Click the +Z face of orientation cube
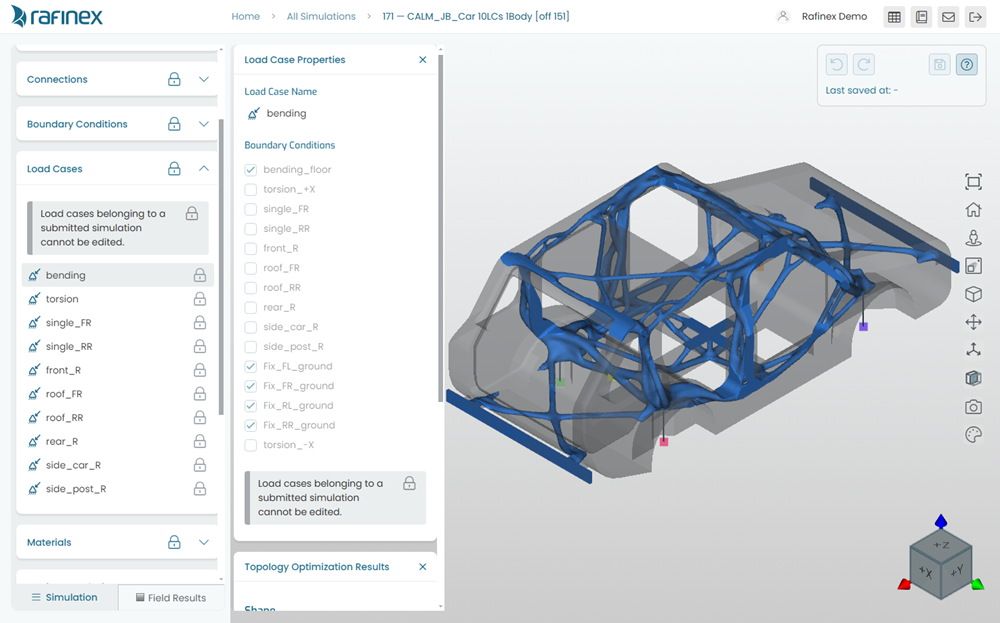This screenshot has width=1000, height=623. (x=941, y=545)
